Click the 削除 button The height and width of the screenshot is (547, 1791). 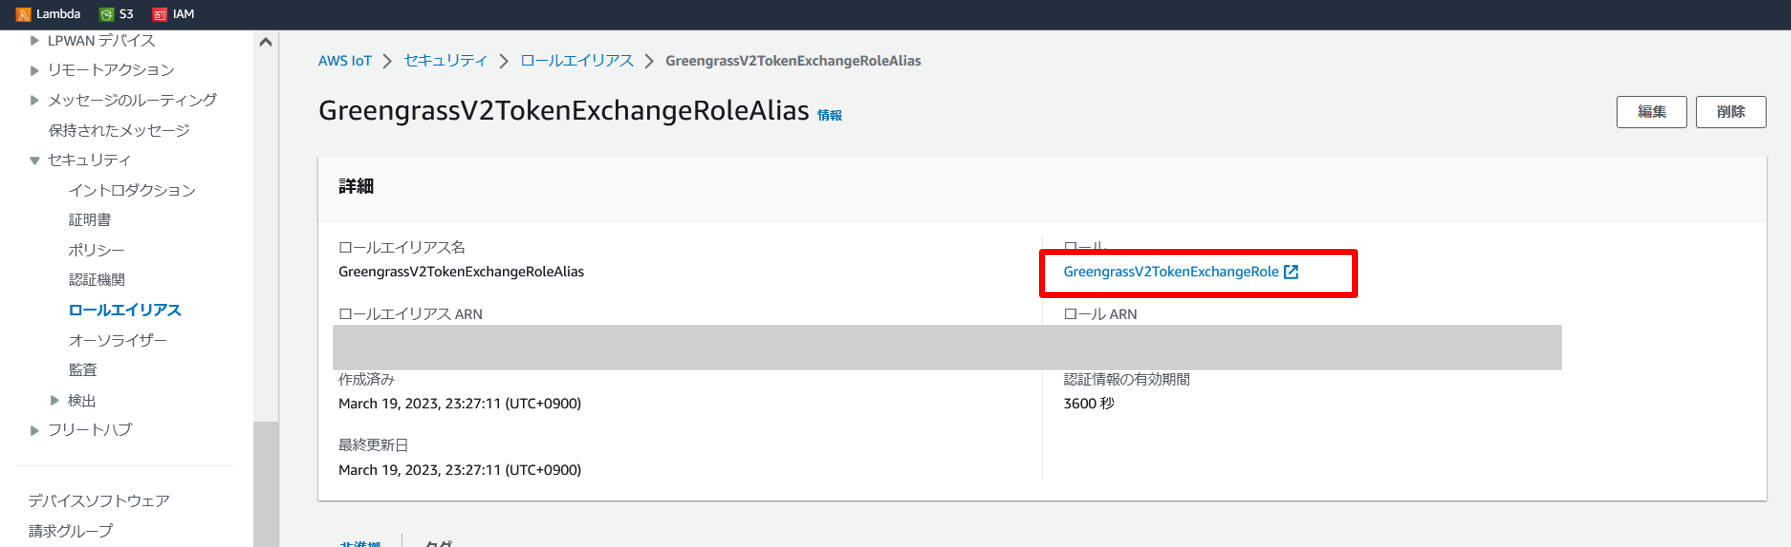pyautogui.click(x=1731, y=112)
